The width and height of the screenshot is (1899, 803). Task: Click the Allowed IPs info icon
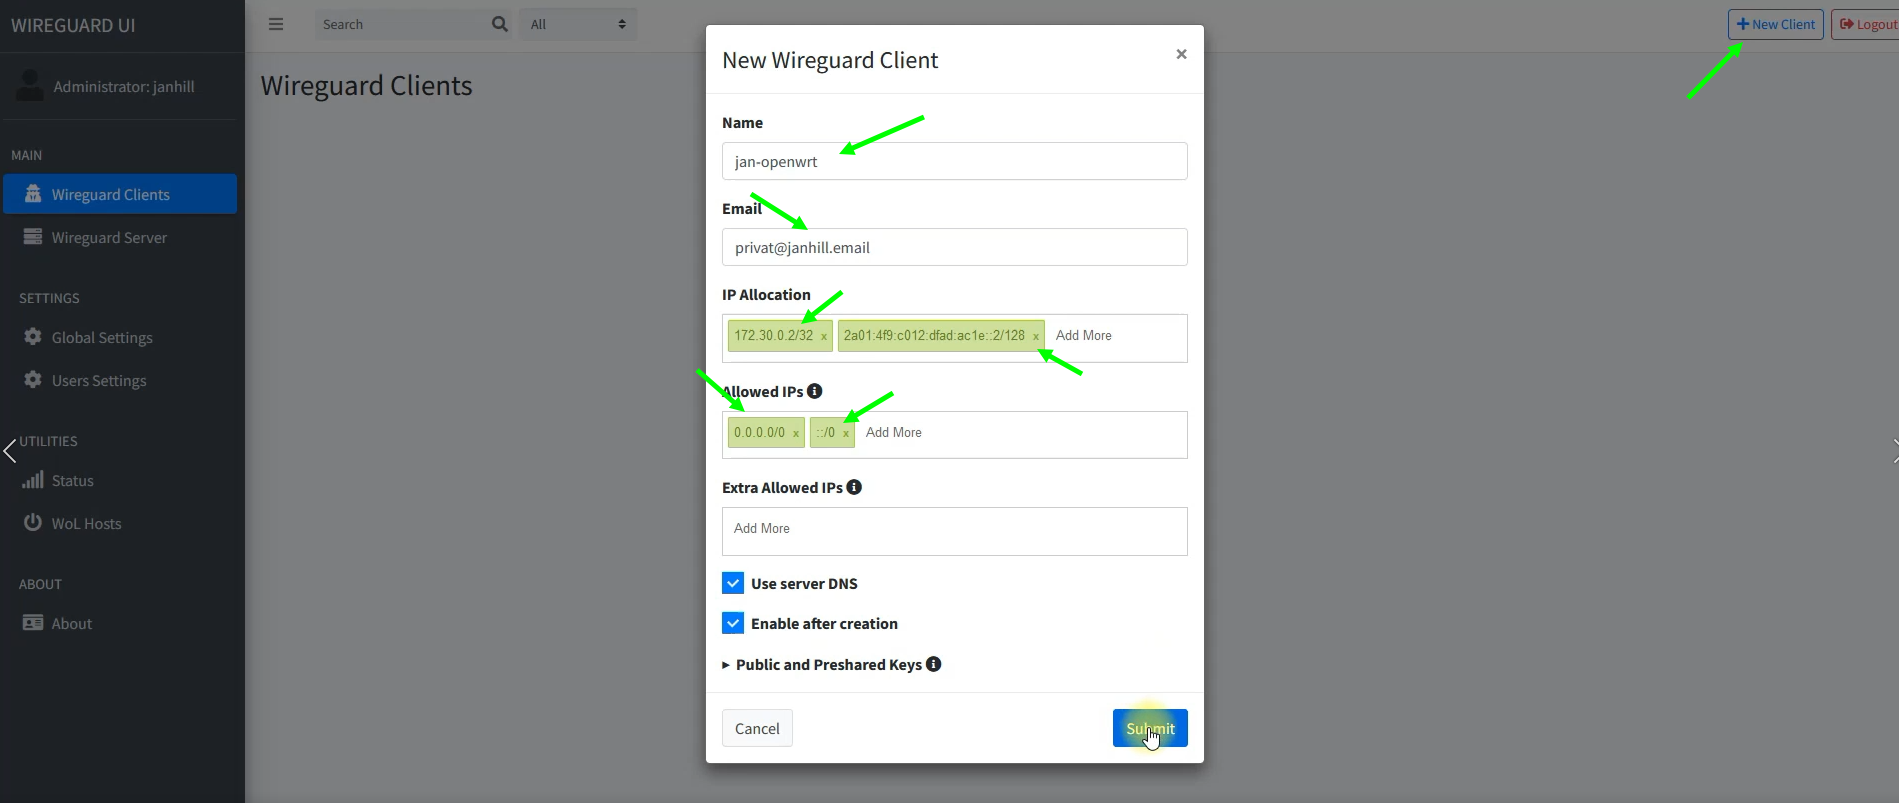pos(815,391)
